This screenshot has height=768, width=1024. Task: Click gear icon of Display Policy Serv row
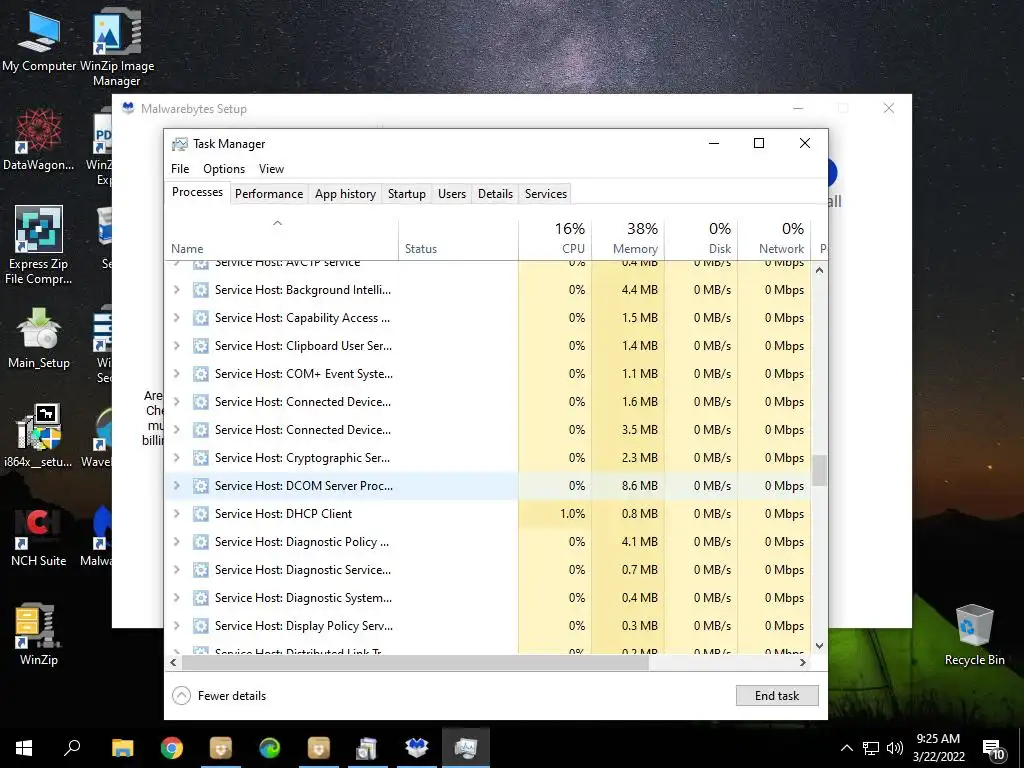[200, 626]
